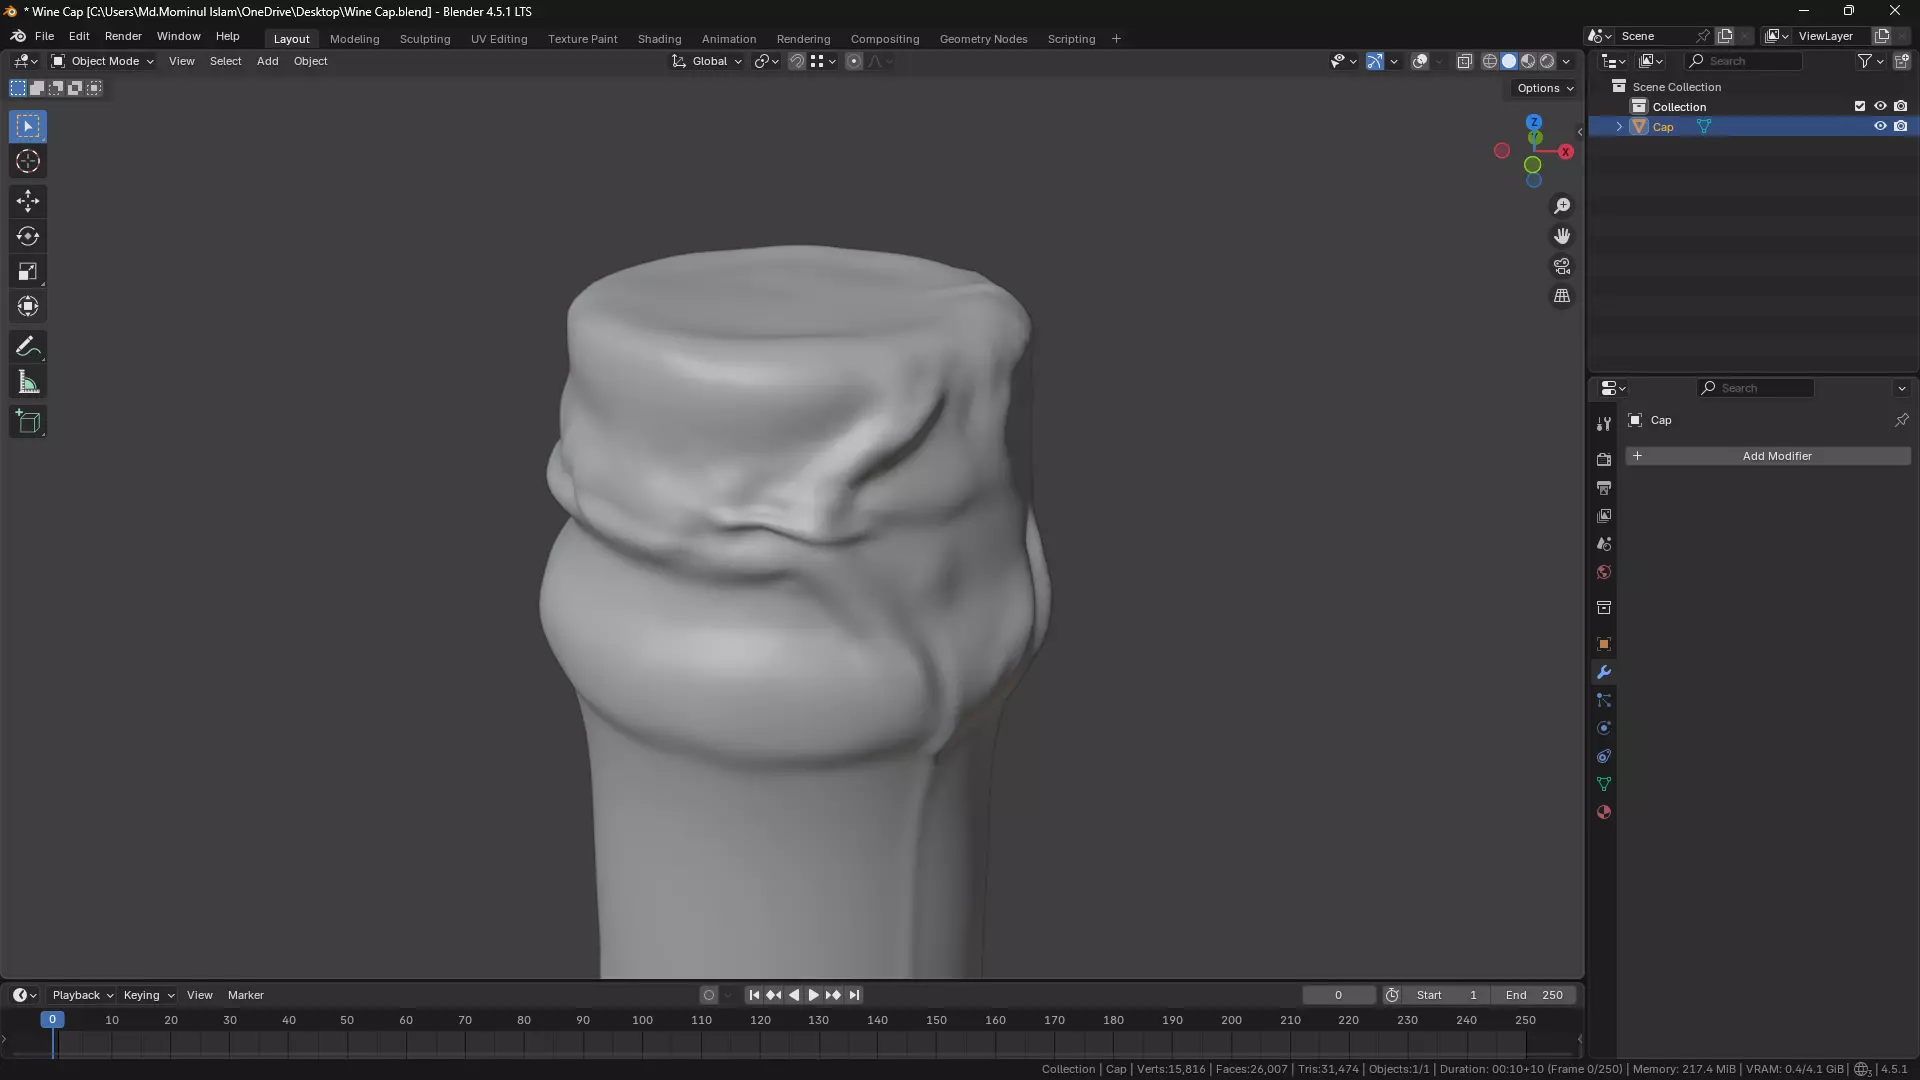Jump to the last frame

[854, 995]
